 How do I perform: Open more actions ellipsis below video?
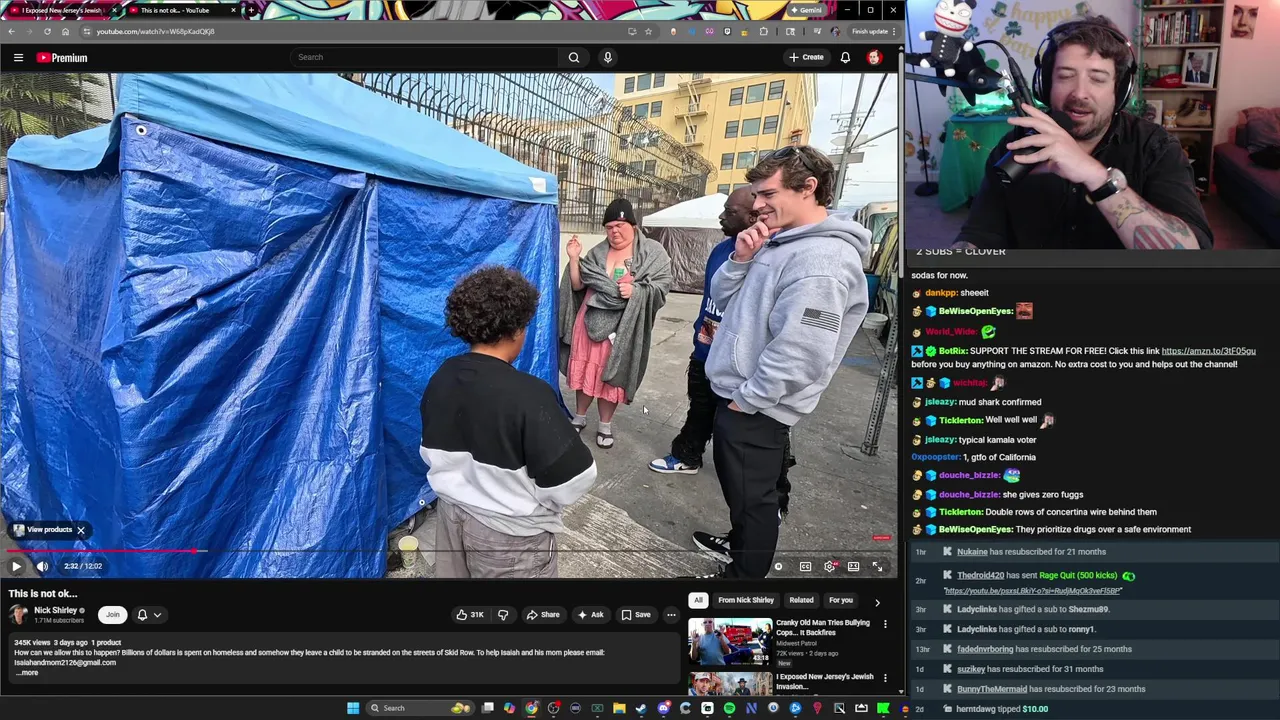coord(671,615)
